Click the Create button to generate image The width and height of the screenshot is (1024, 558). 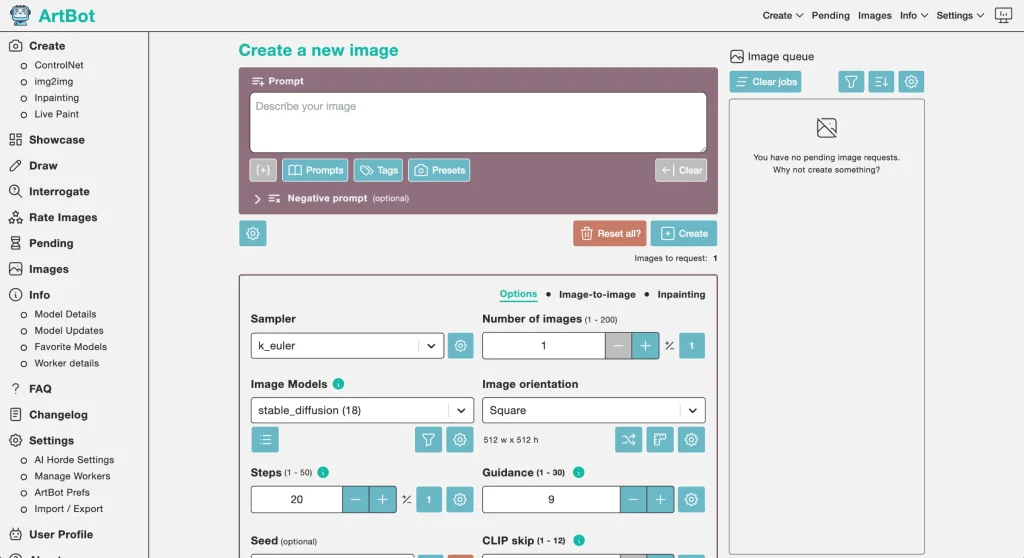tap(683, 233)
